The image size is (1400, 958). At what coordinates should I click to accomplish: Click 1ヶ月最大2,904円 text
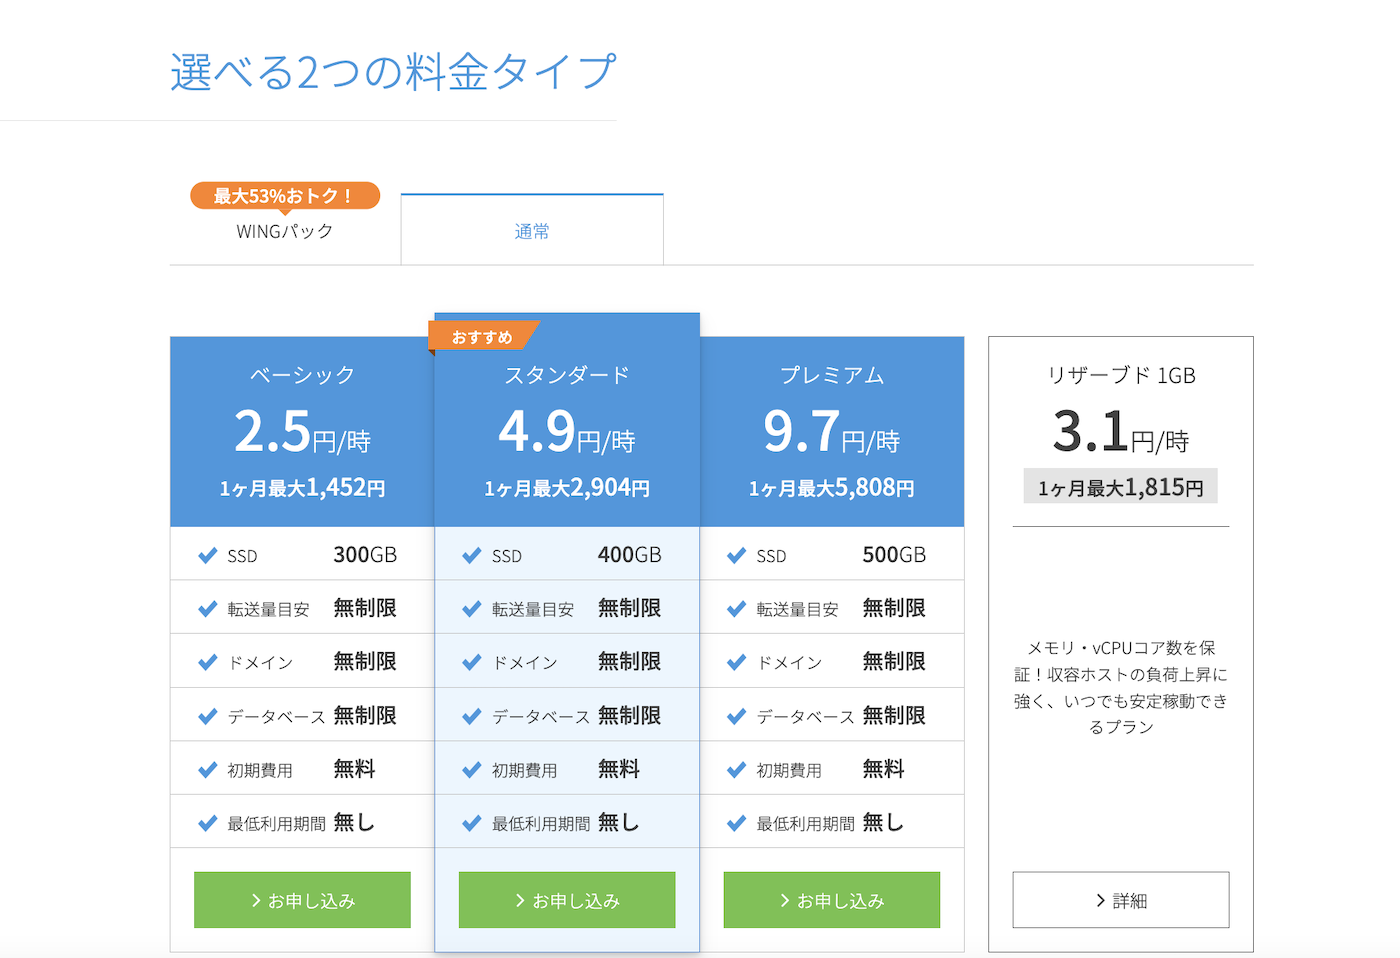(x=567, y=488)
